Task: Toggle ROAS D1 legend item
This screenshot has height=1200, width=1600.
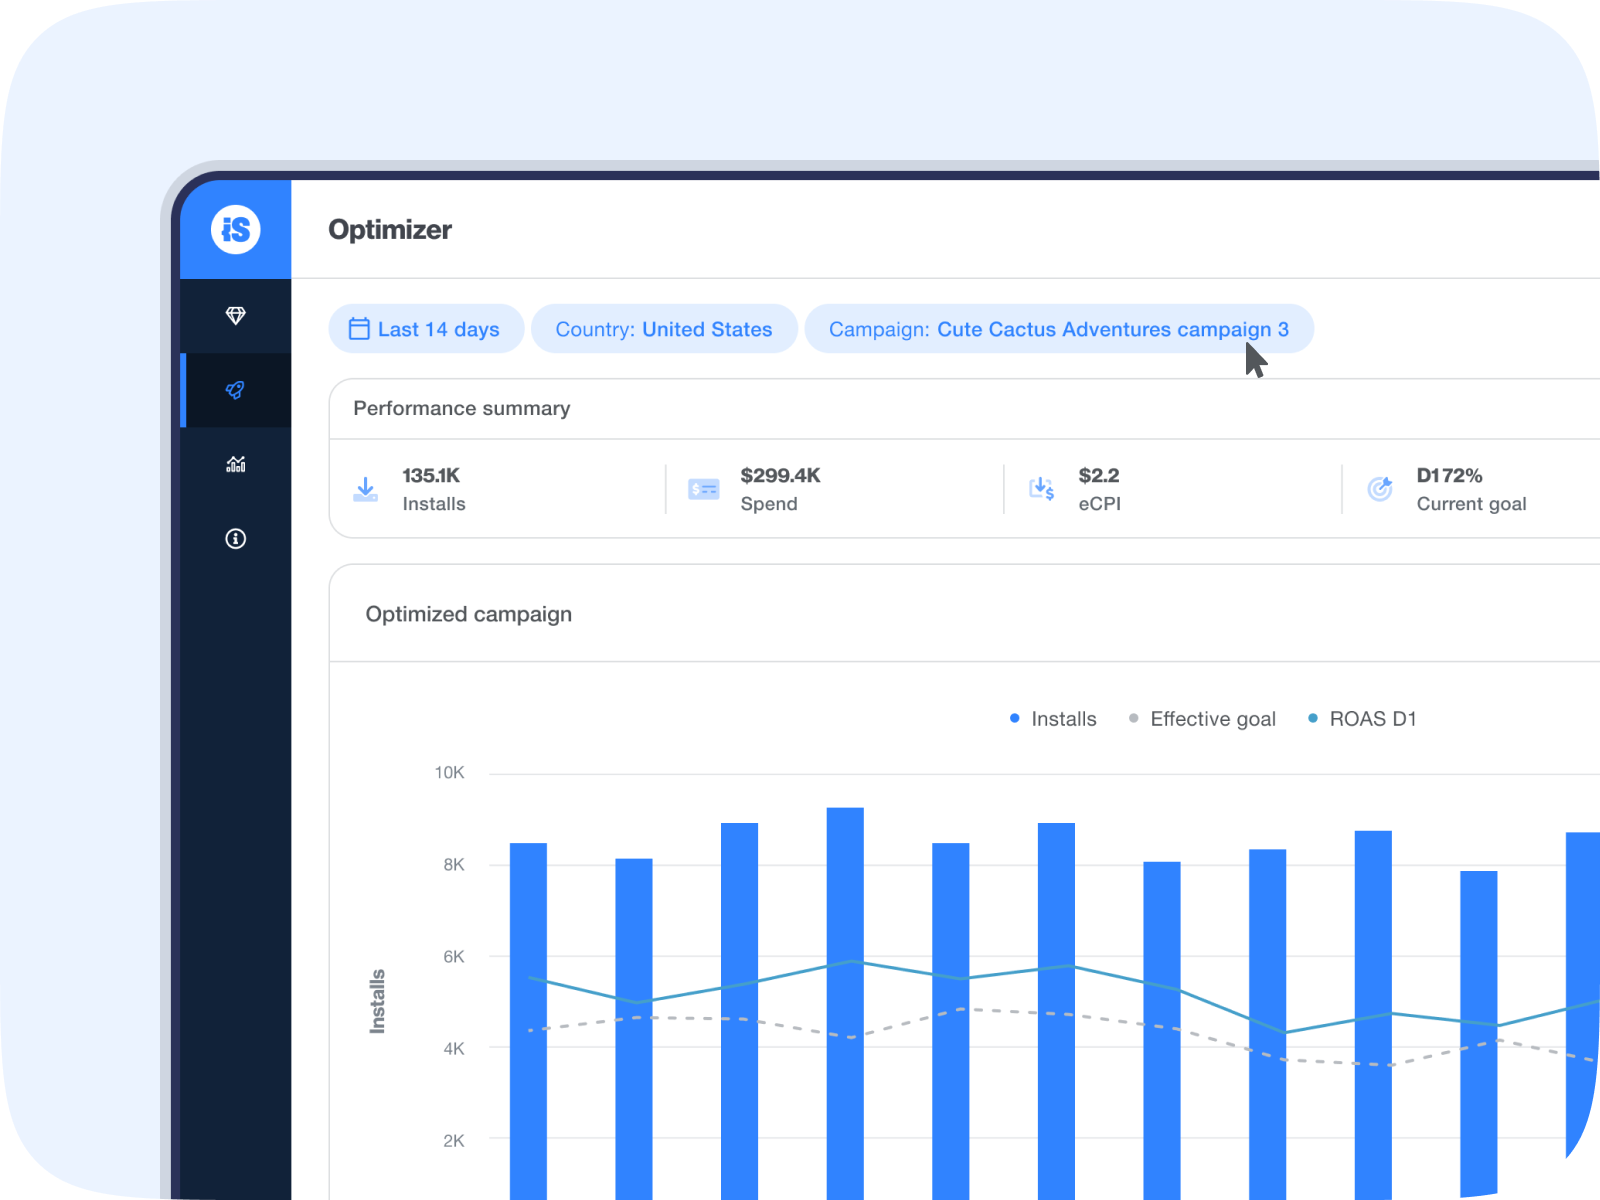Action: (x=1362, y=719)
